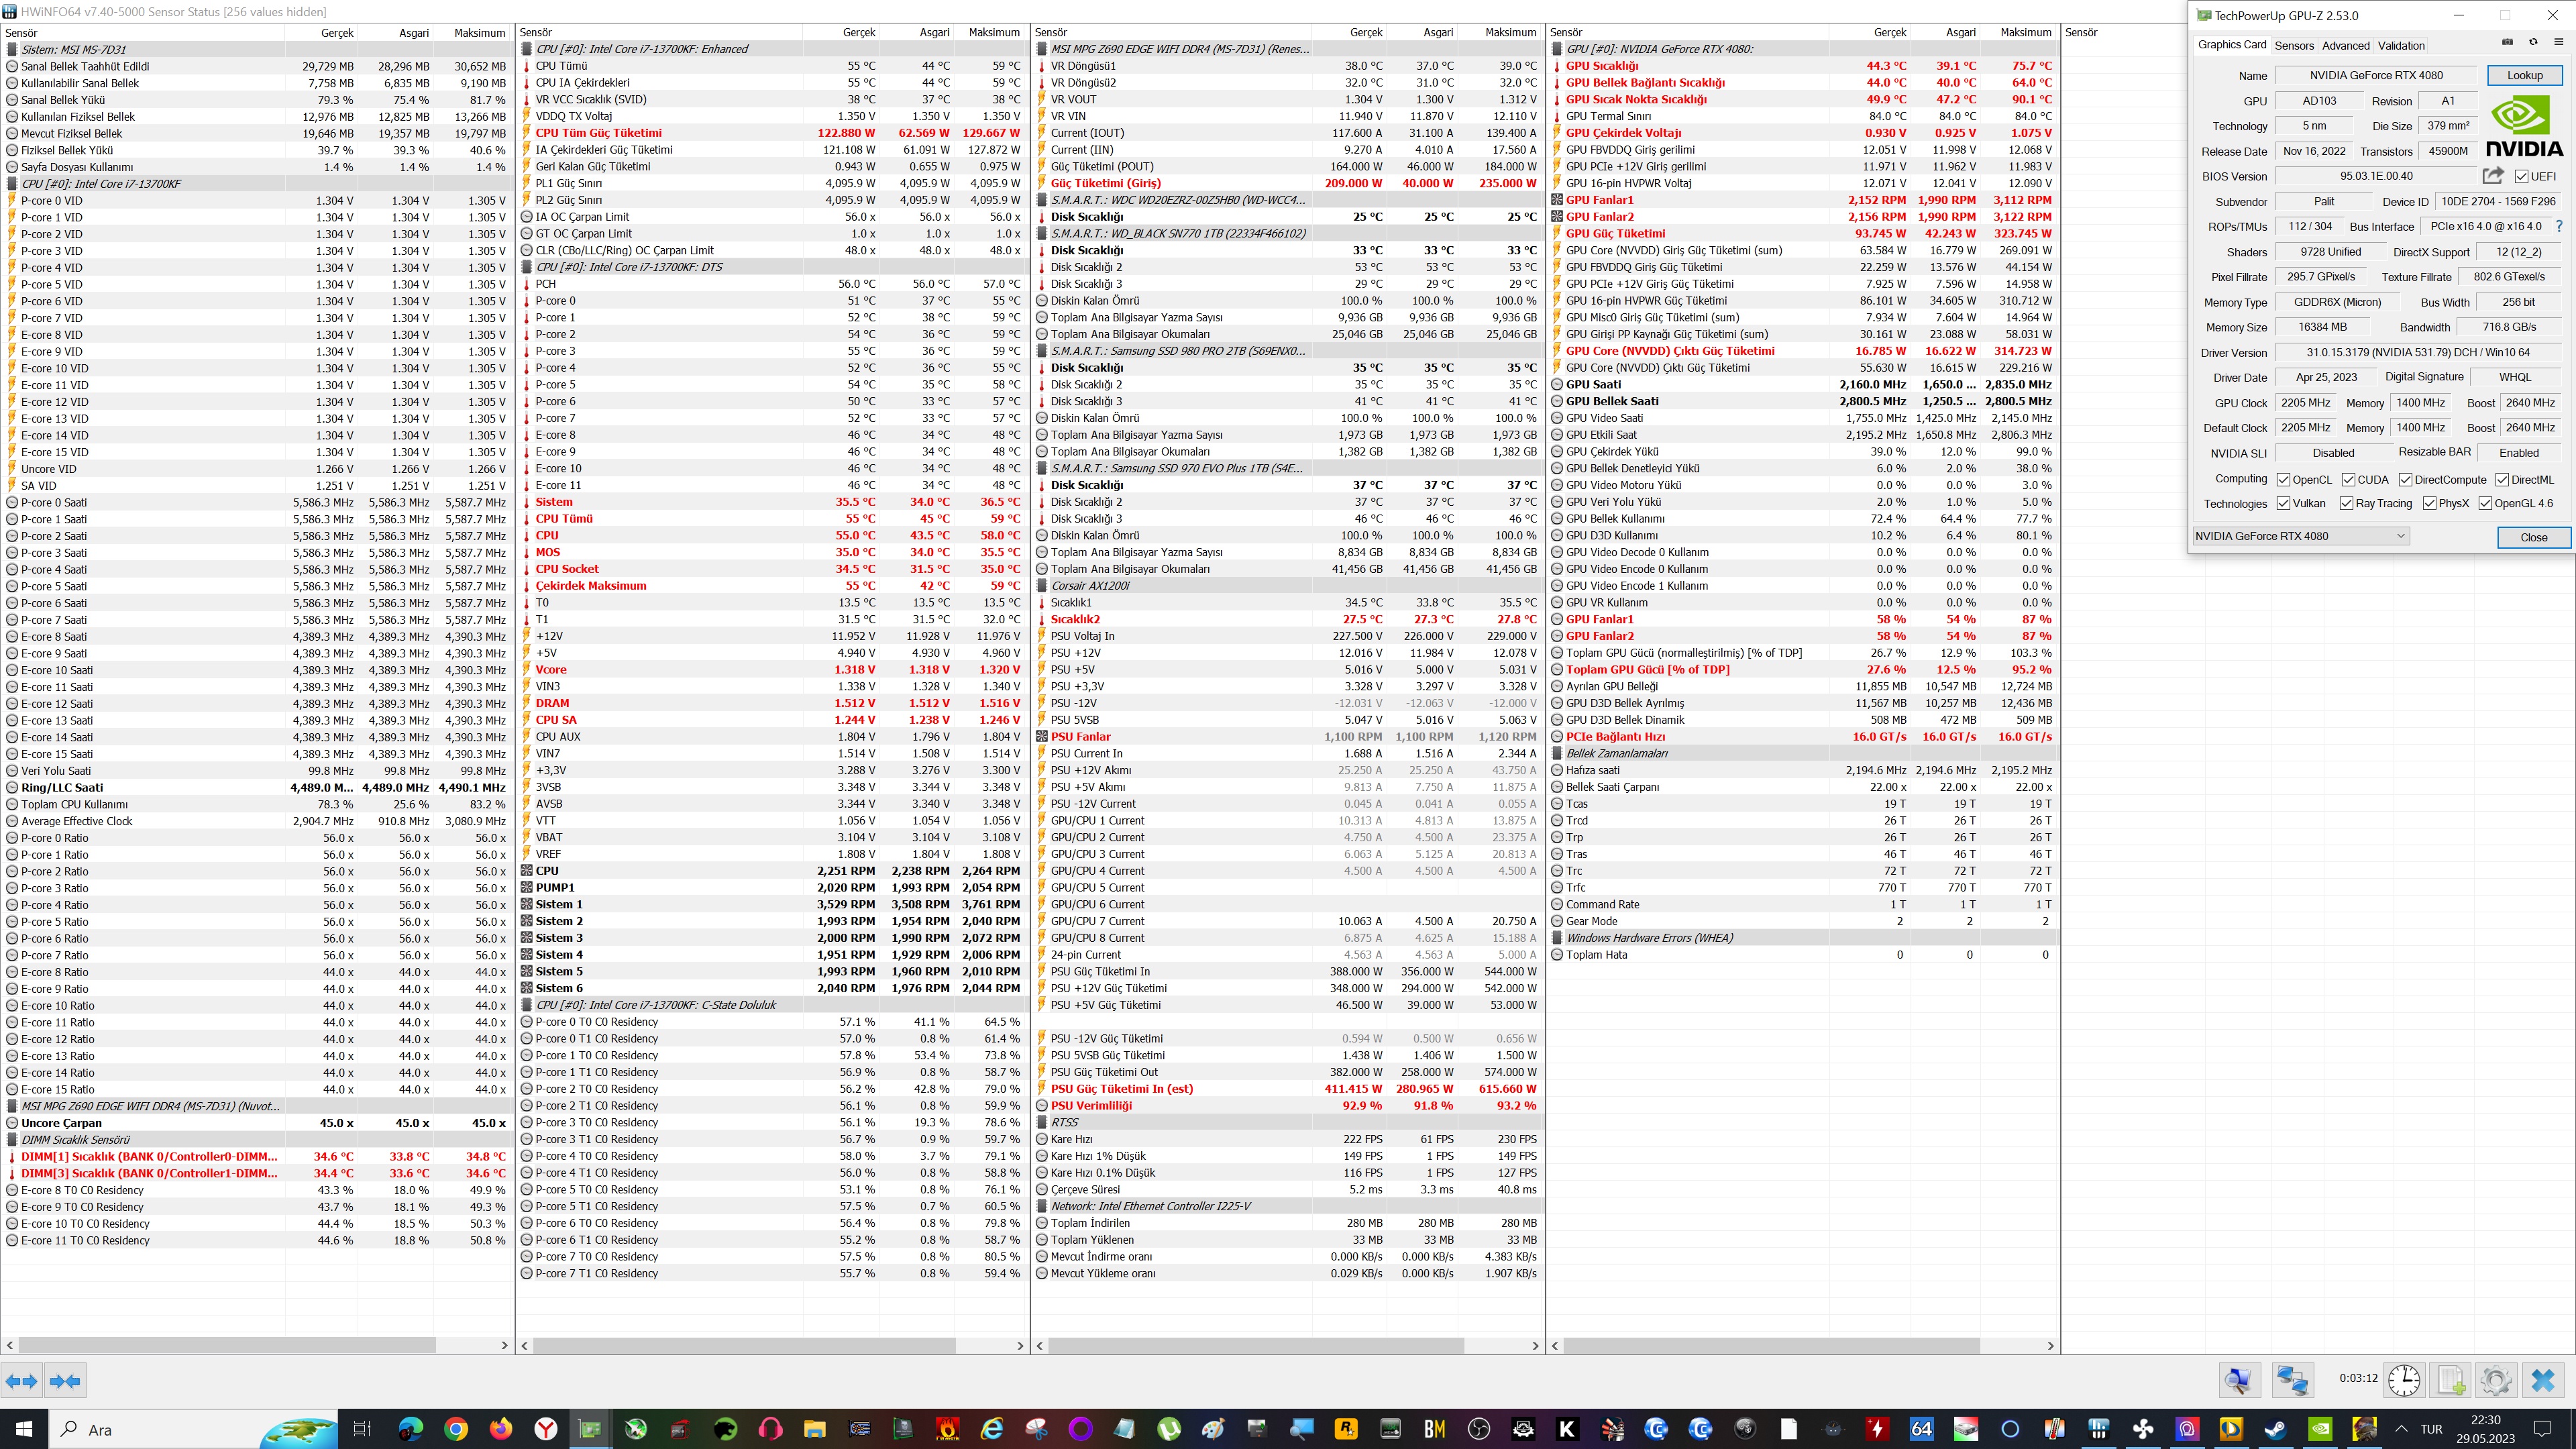Click the NVIDIA logo in GPU-Z

coord(2524,126)
